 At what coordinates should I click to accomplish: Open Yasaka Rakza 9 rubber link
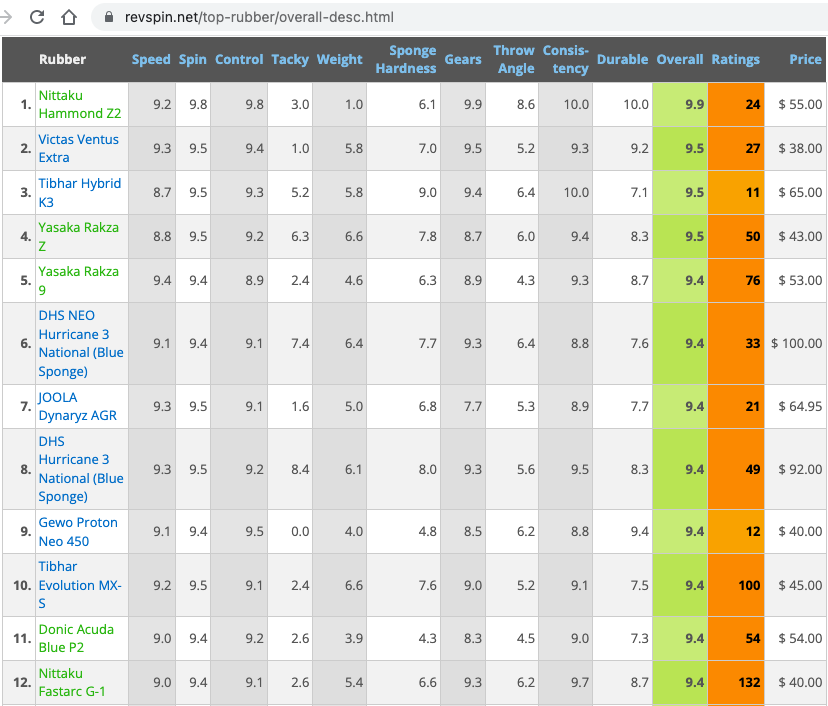coord(78,280)
